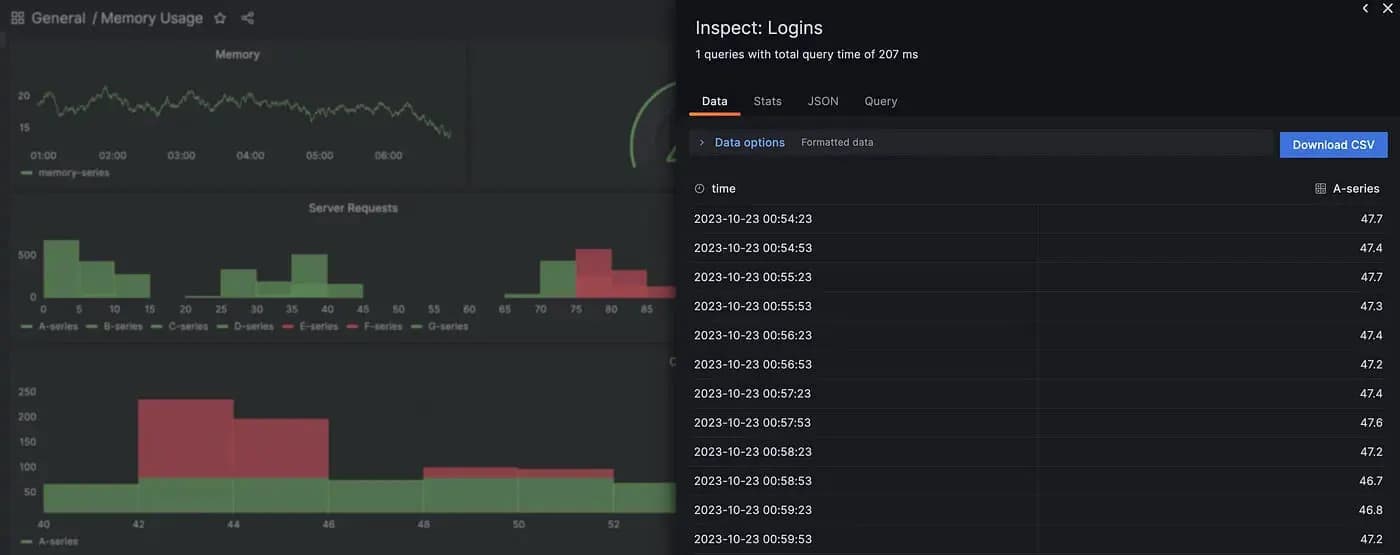The width and height of the screenshot is (1400, 555).
Task: Toggle the memory-series legend item
Action: (x=66, y=173)
